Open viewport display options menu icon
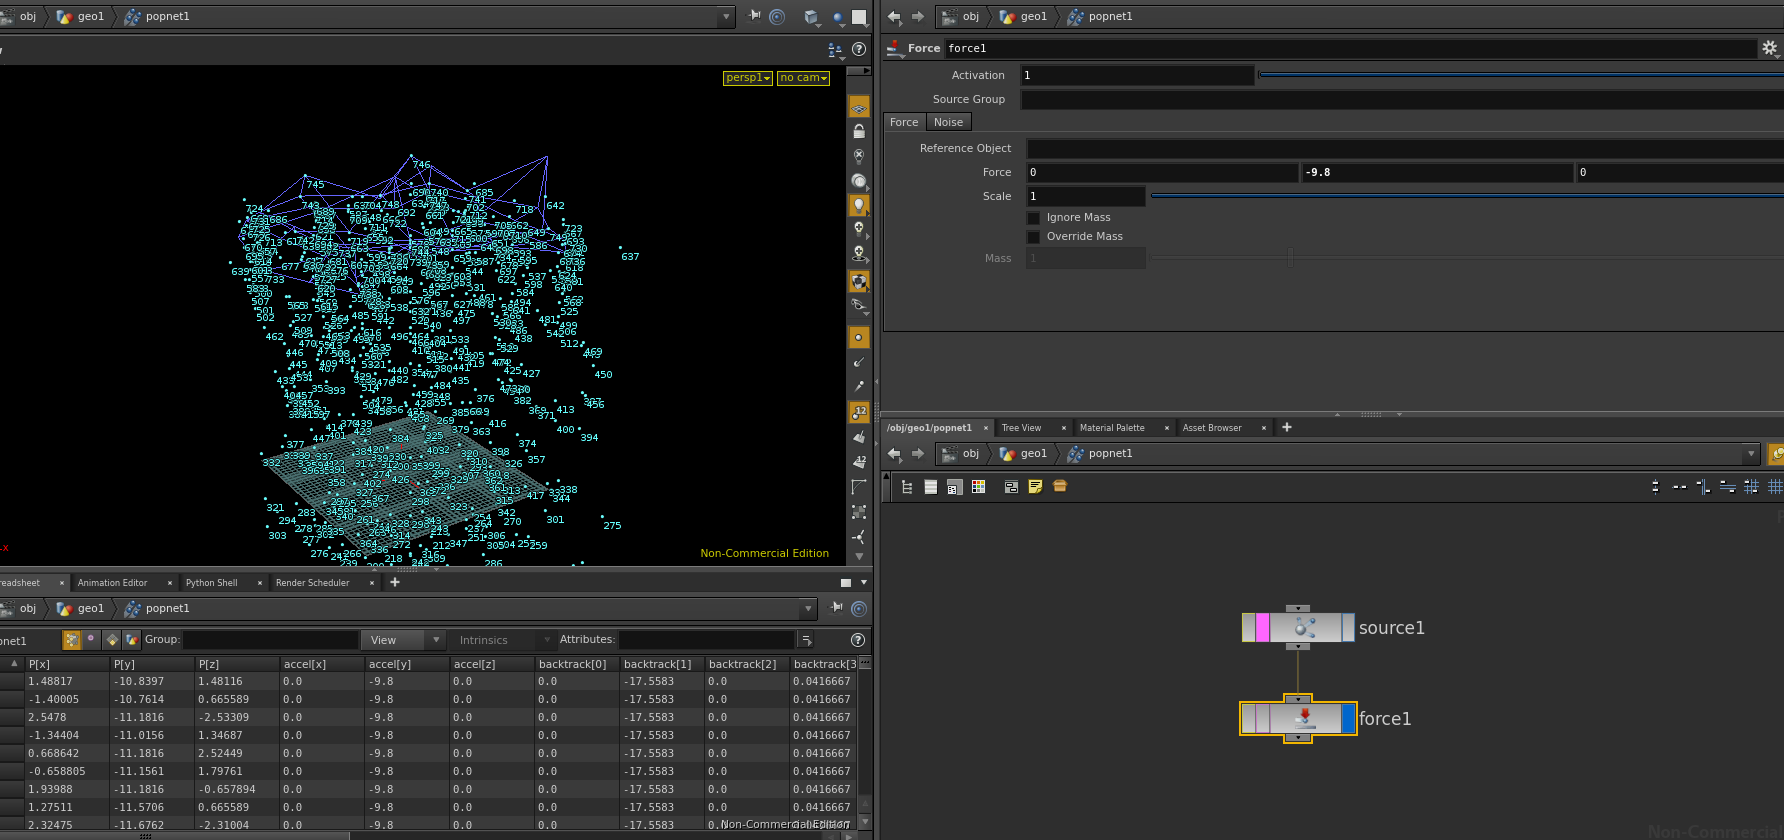 pyautogui.click(x=835, y=49)
